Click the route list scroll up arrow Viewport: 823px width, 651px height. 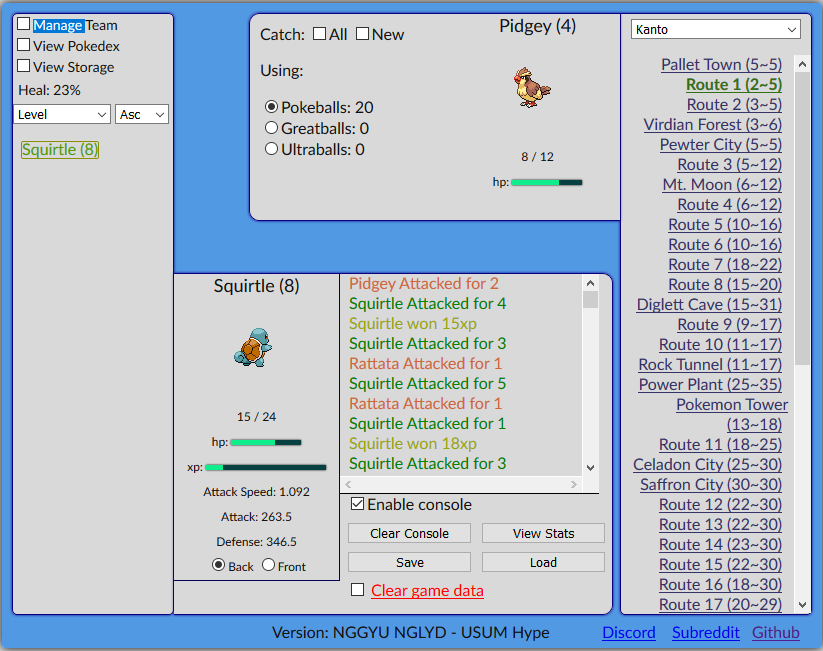803,64
